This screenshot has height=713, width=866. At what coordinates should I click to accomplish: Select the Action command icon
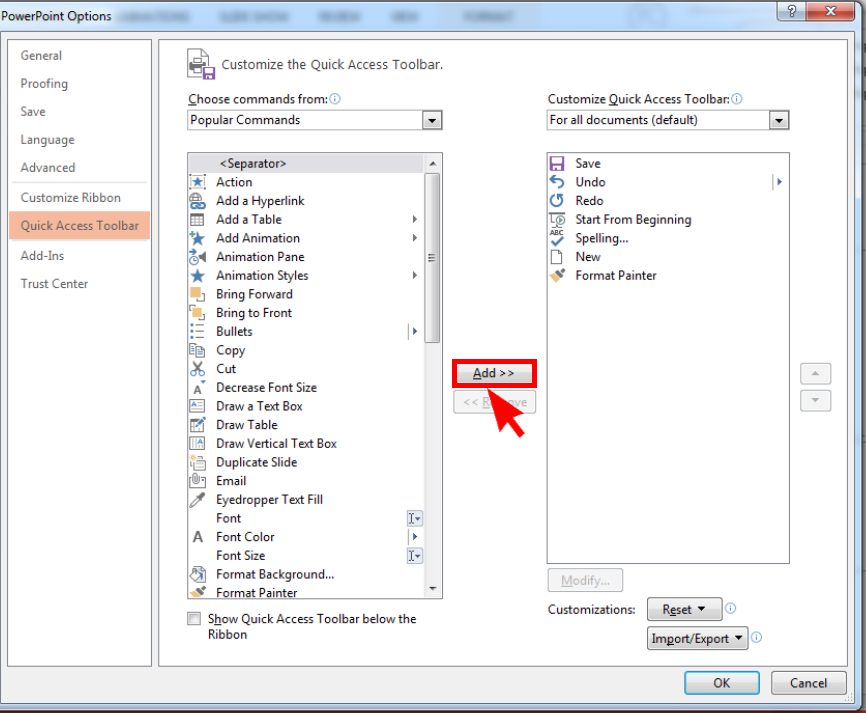197,182
